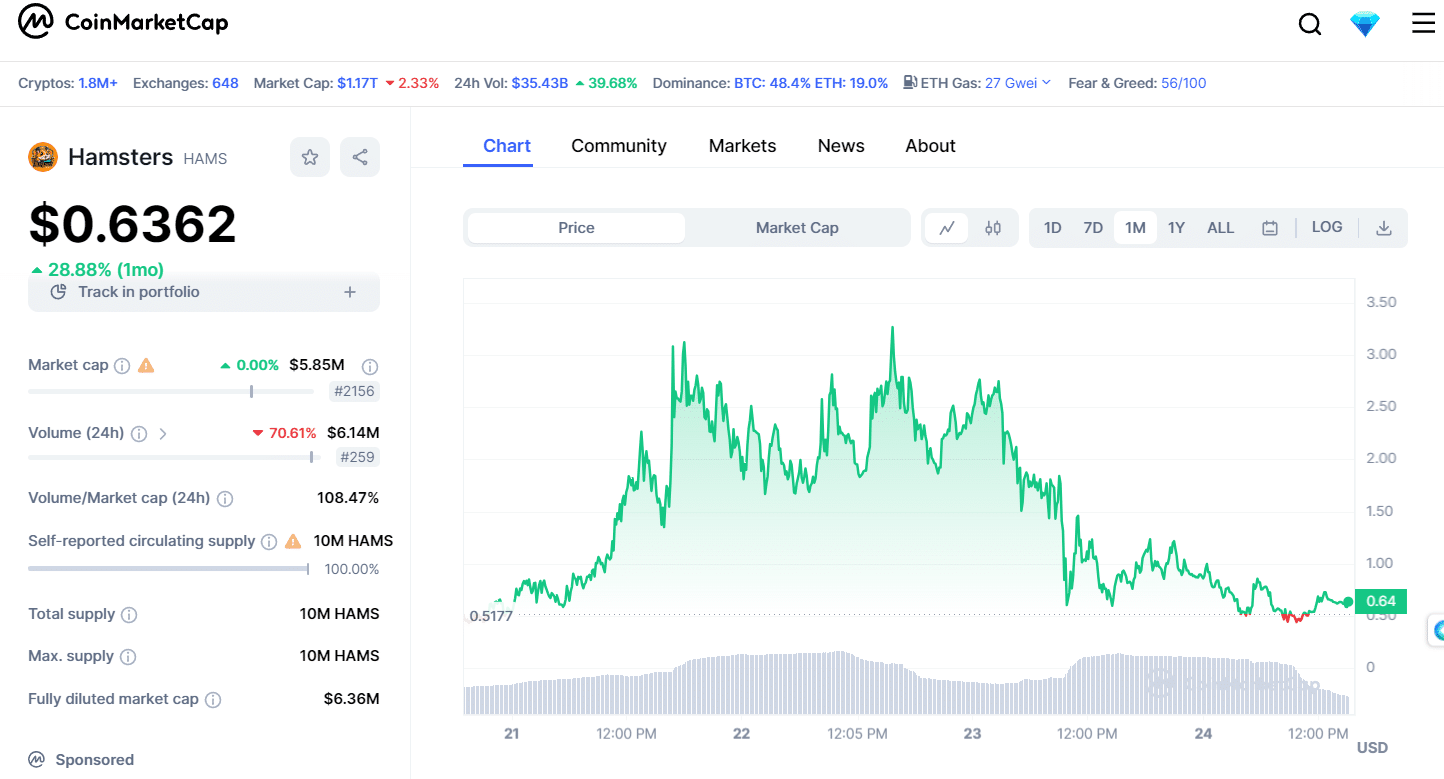Click the Fear & Greed 56/100 link
Image resolution: width=1444 pixels, height=779 pixels.
(x=1183, y=83)
